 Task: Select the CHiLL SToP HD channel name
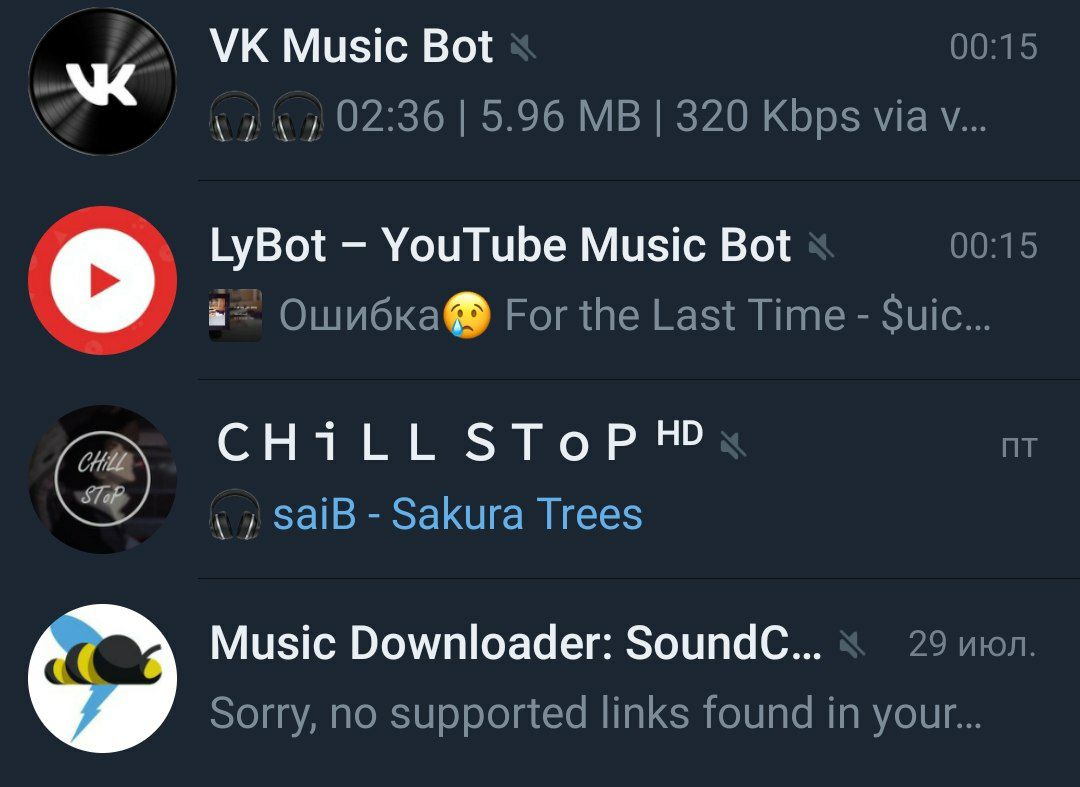459,441
